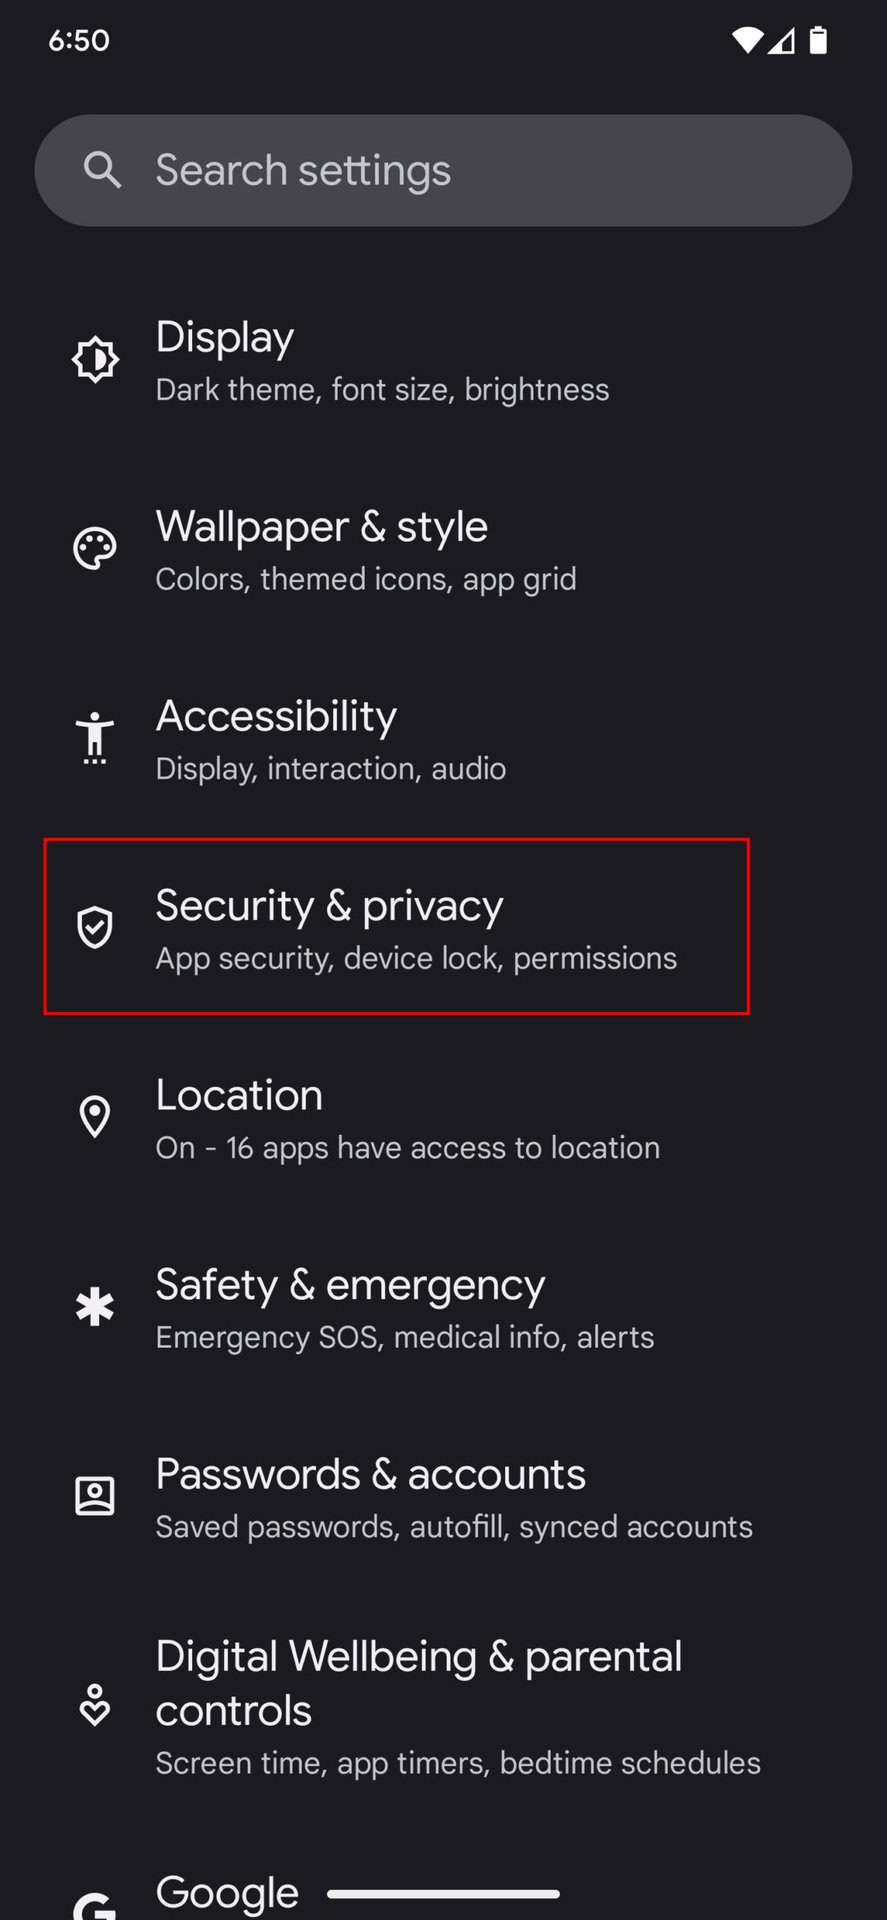Open Safety & emergency settings

coord(405,1308)
